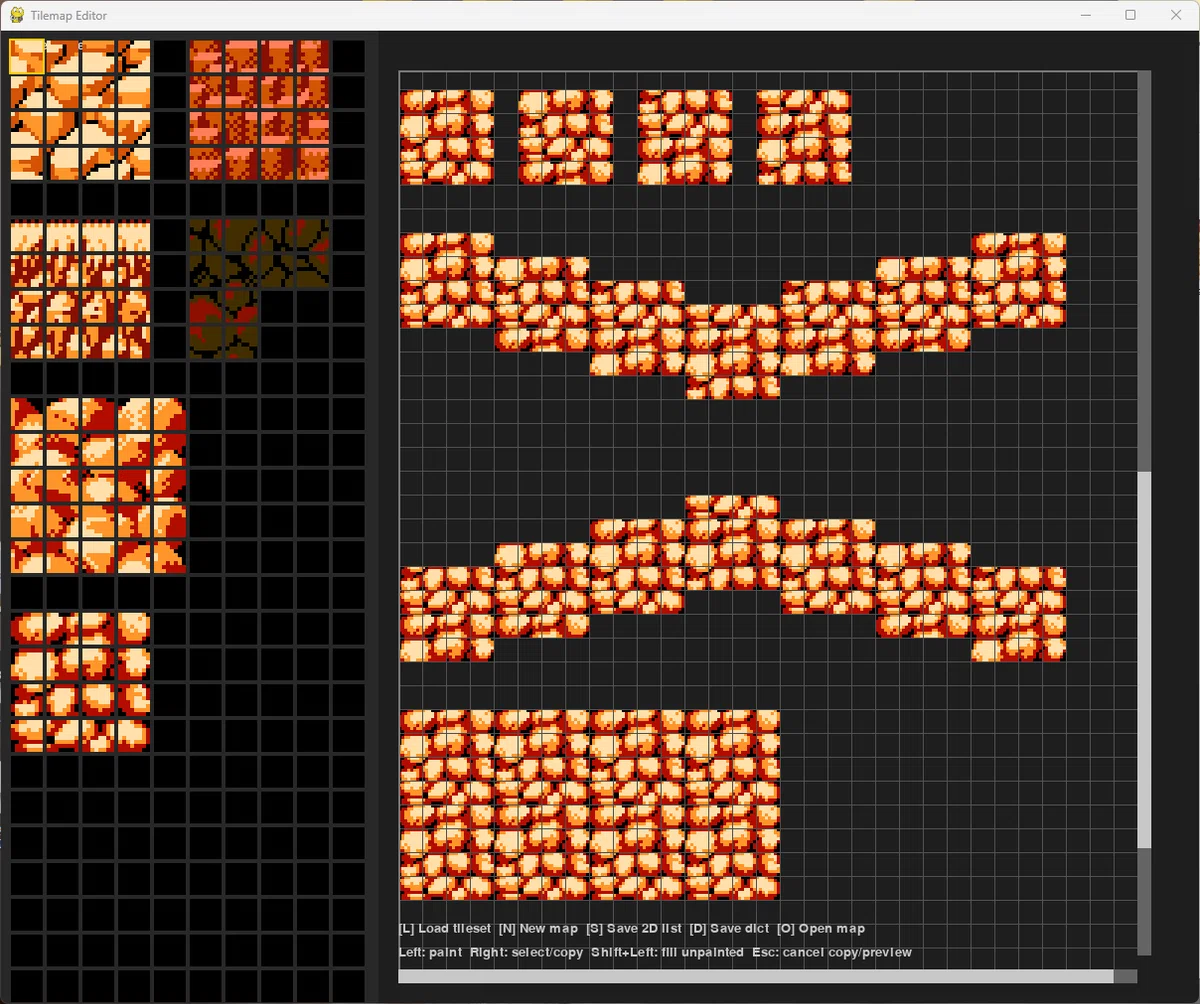Click the vertical scrollbar track above the thumb
The width and height of the screenshot is (1200, 1004).
coord(1144,270)
